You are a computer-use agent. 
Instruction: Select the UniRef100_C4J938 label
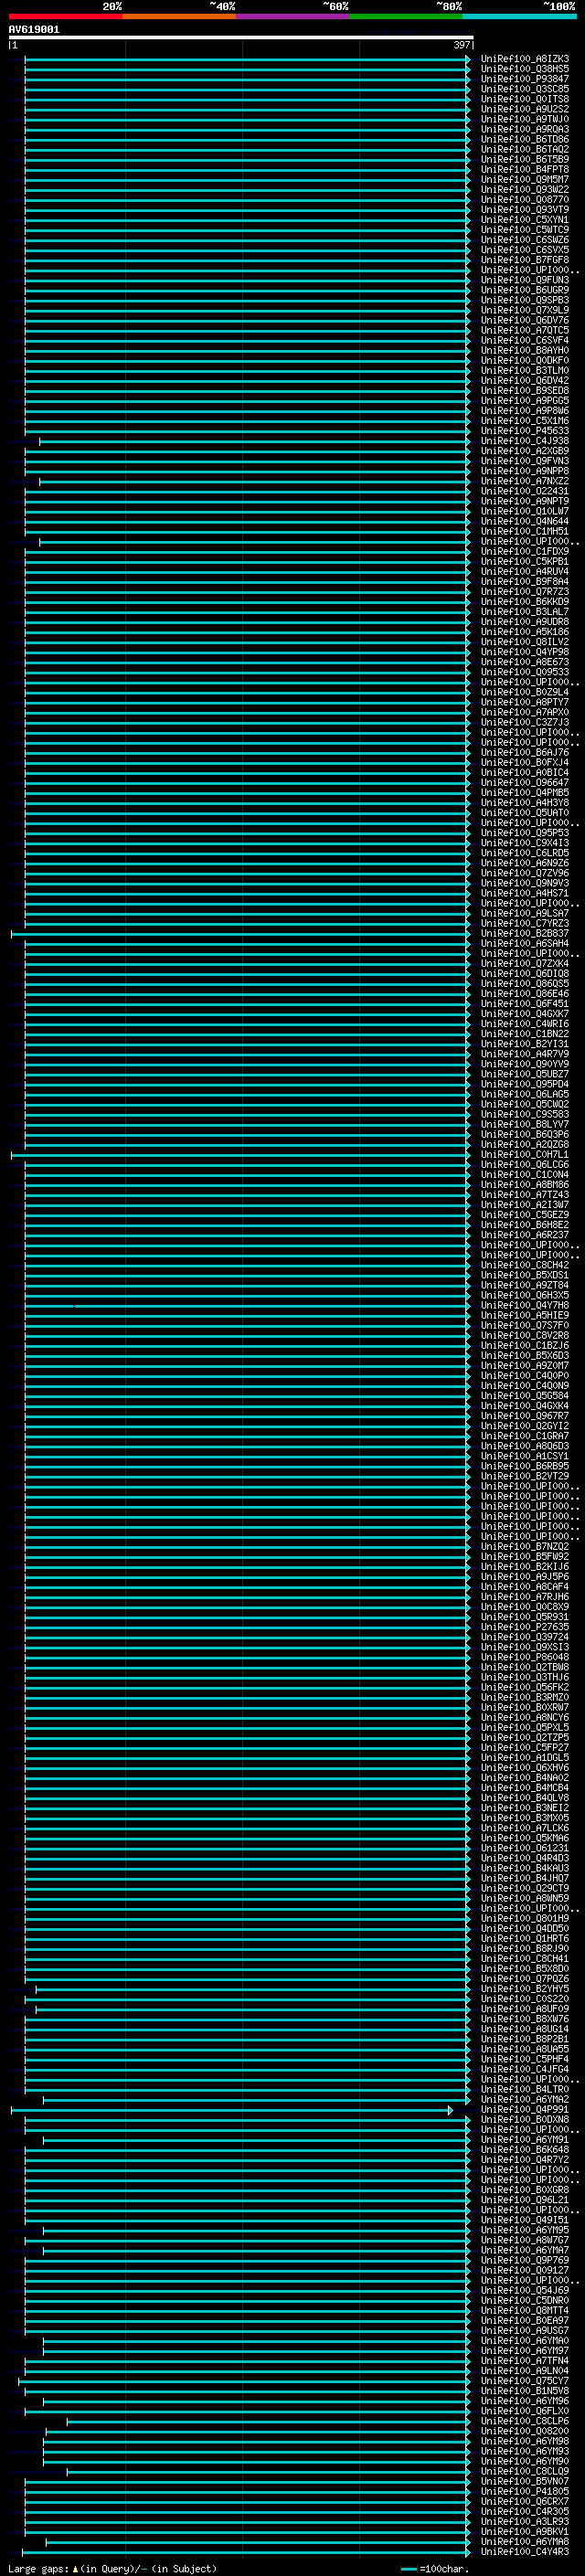click(x=525, y=441)
